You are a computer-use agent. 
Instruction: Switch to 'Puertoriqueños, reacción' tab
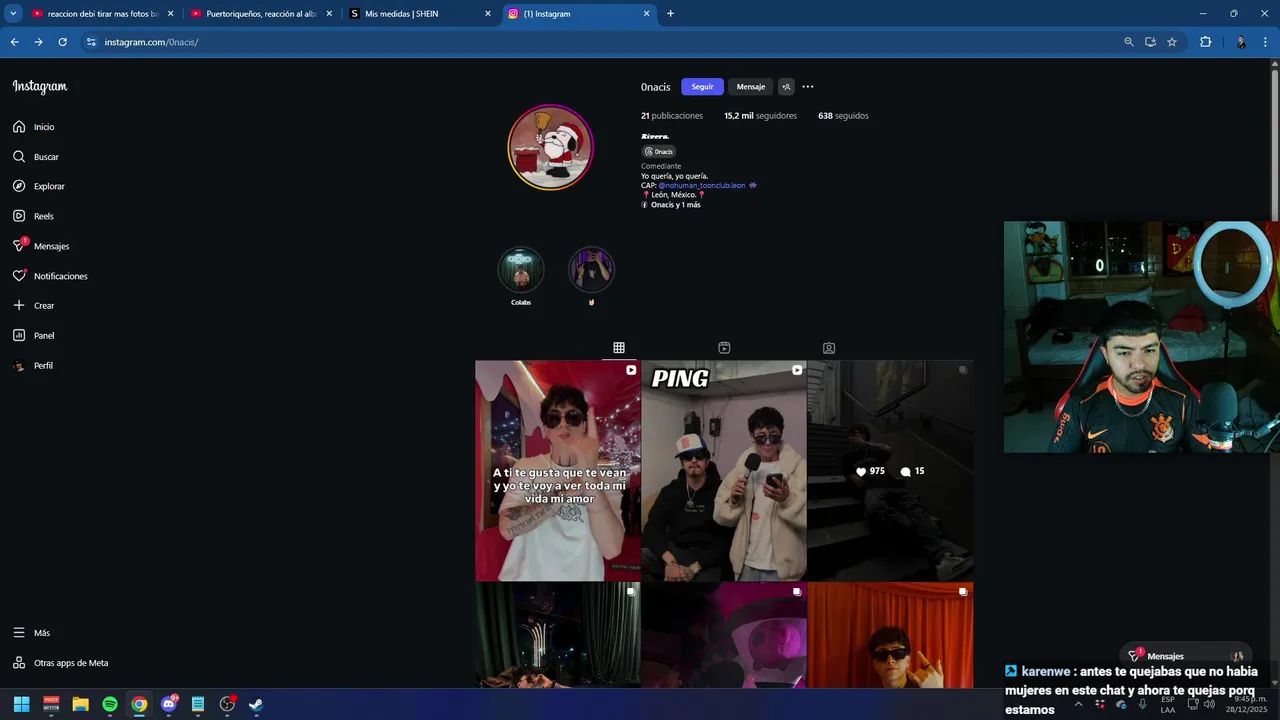click(260, 14)
